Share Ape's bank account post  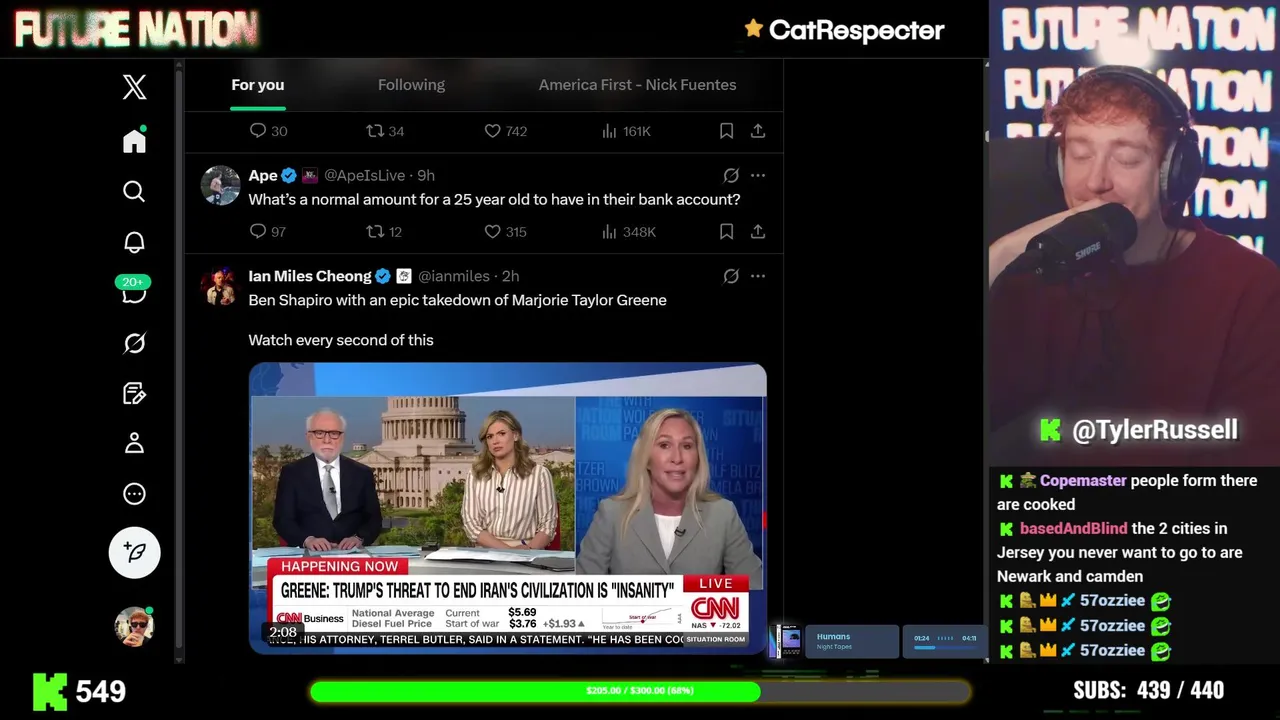(758, 232)
